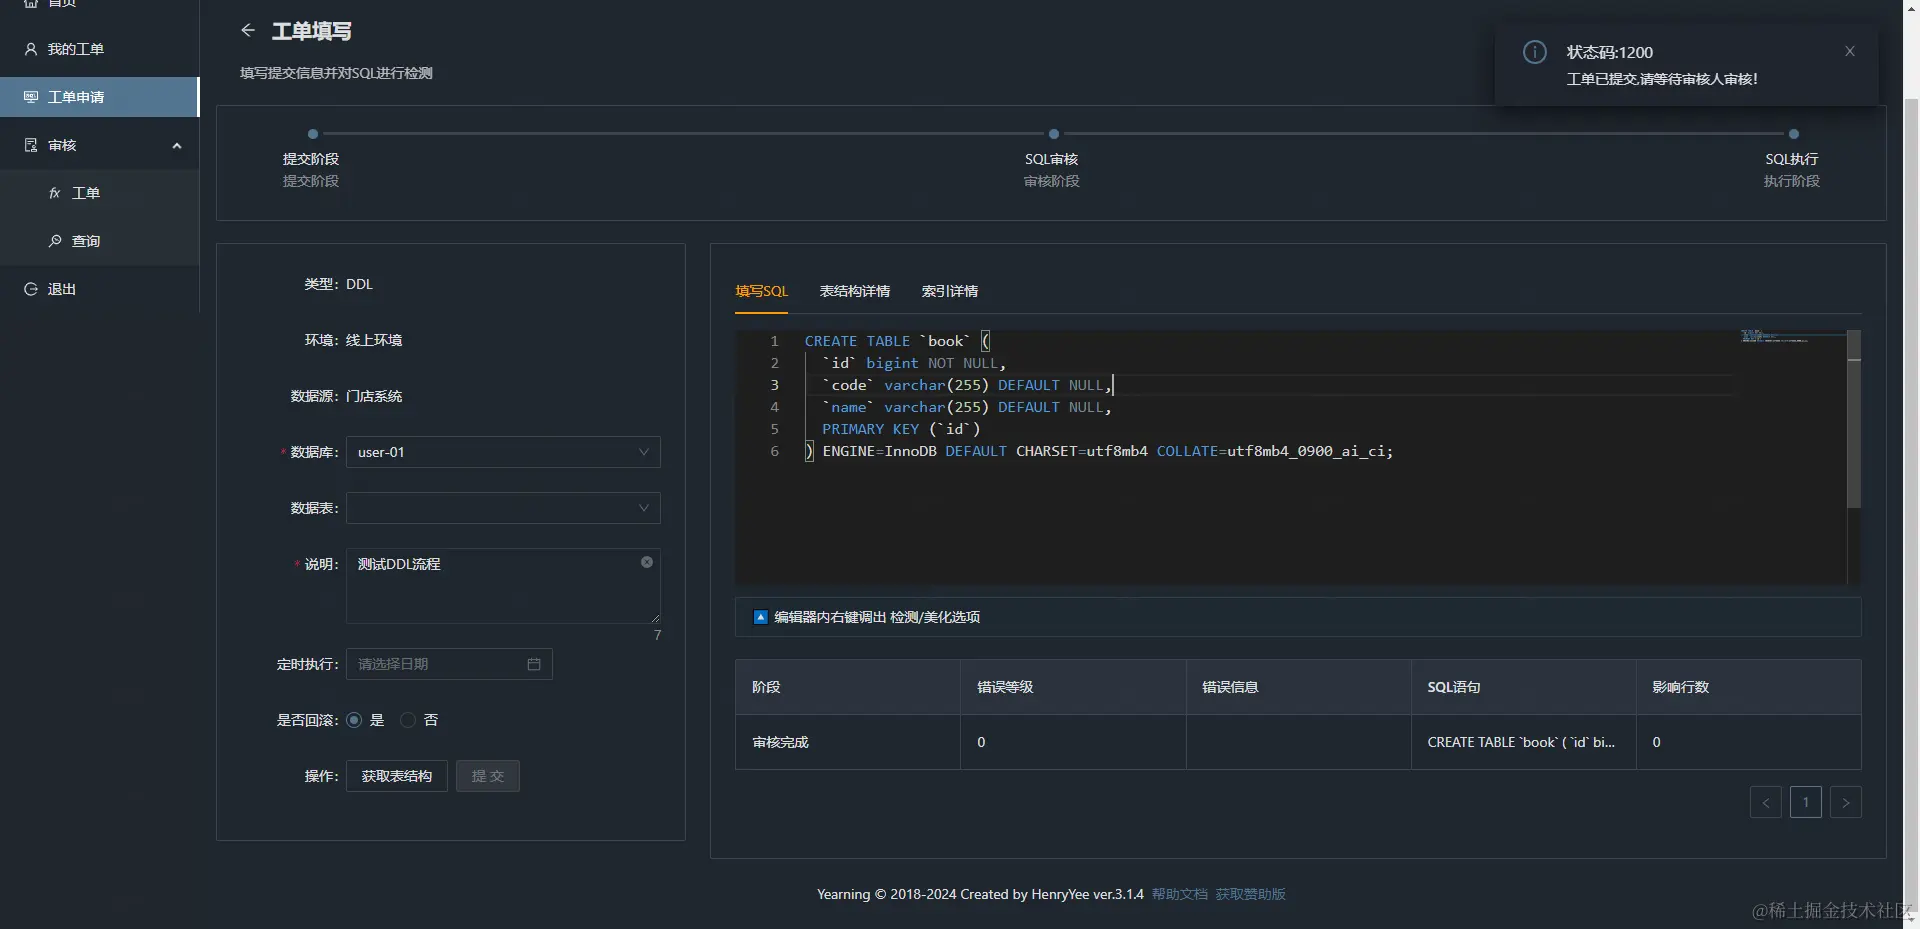Collapse the 审核 sidebar submenu
Screen dimensions: 1920x929
click(177, 145)
